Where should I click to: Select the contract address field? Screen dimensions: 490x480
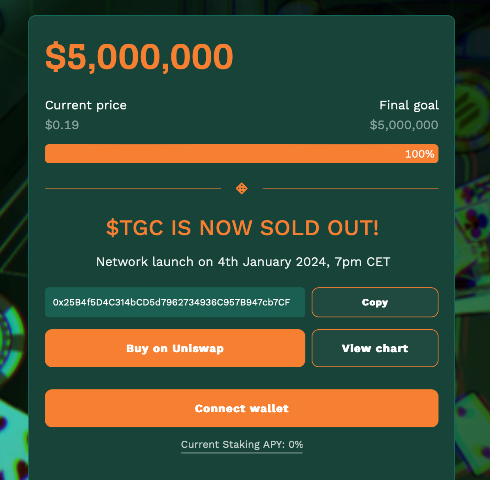coord(175,302)
